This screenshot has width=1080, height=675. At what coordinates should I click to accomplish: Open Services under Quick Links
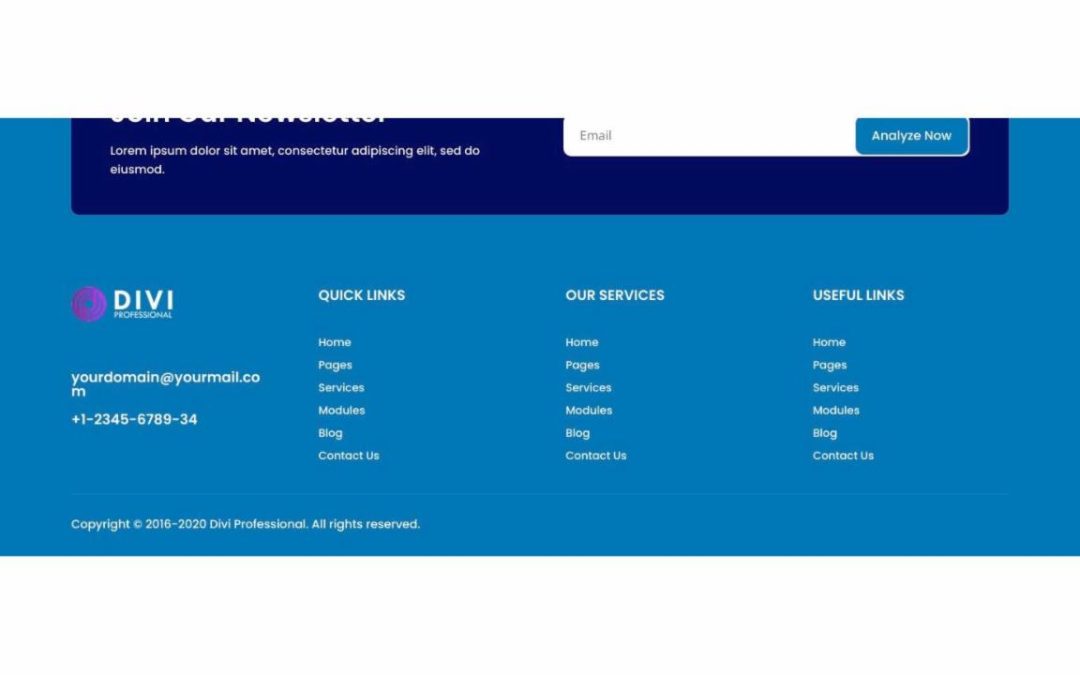tap(341, 388)
